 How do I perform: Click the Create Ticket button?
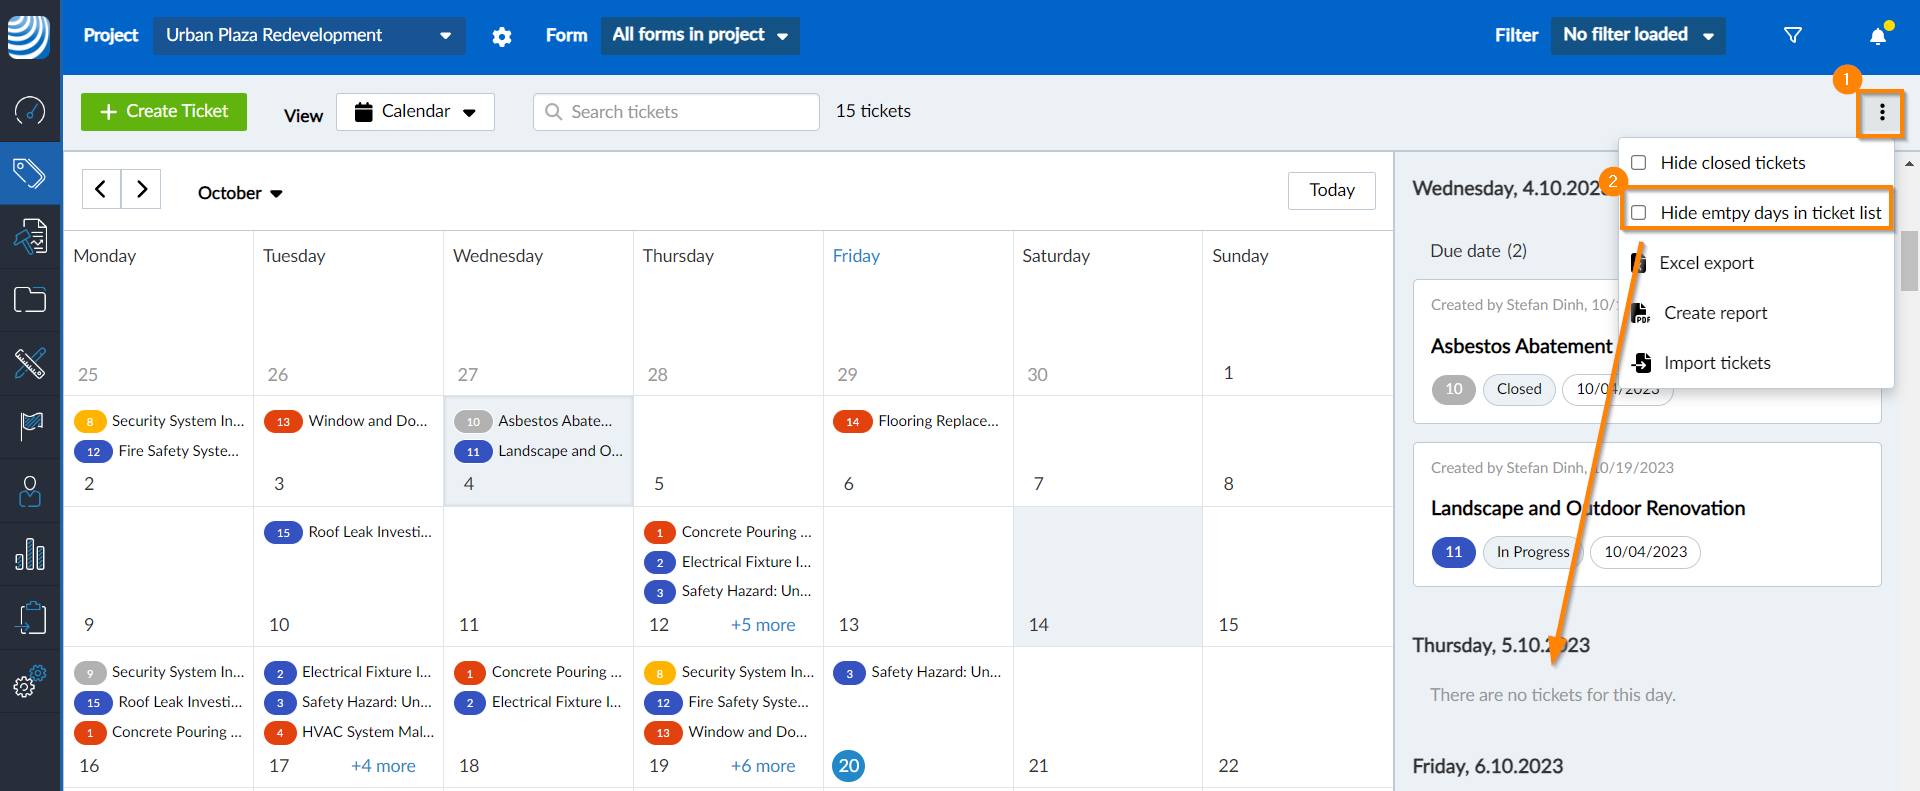click(x=164, y=112)
